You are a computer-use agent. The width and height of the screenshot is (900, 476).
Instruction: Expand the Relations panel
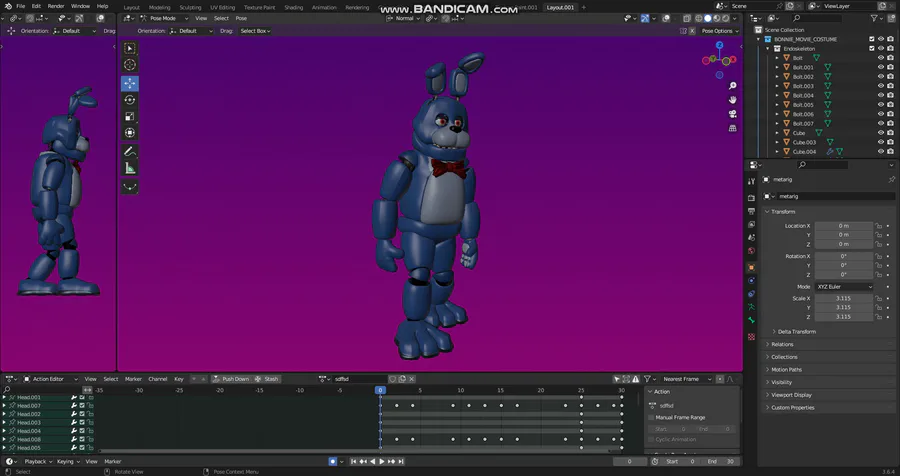(782, 345)
